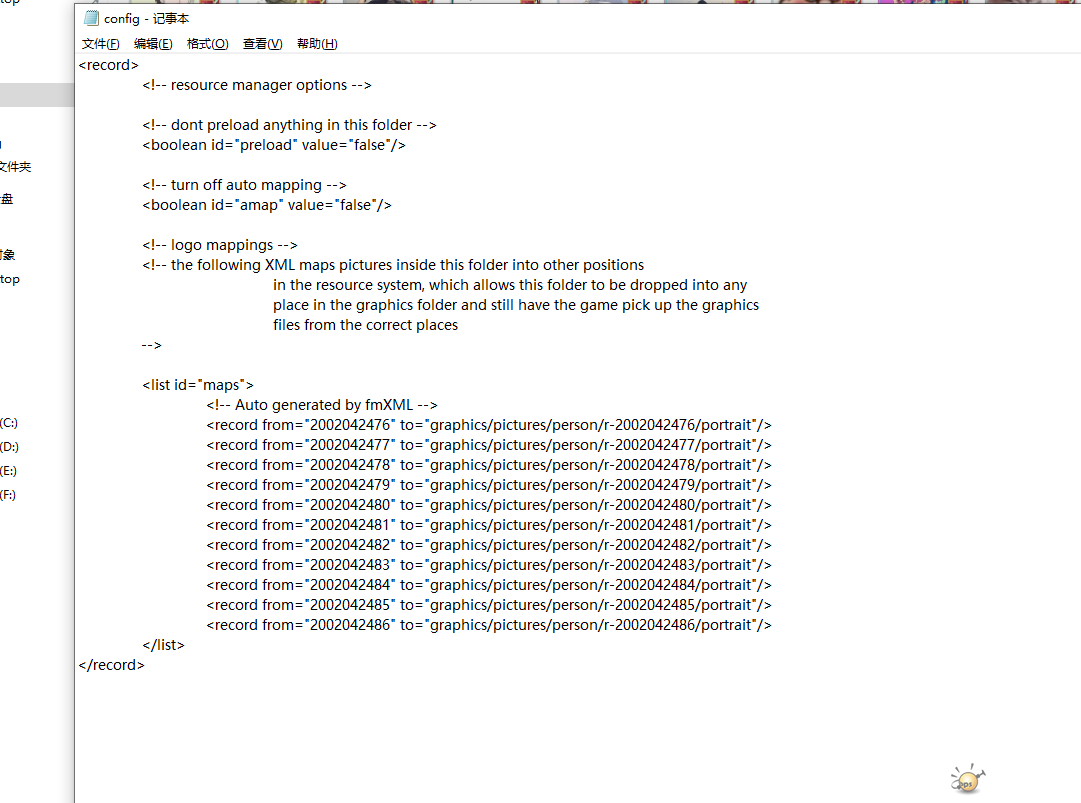This screenshot has width=1081, height=803.
Task: Place cursor on the list id="maps" line
Action: coord(198,385)
